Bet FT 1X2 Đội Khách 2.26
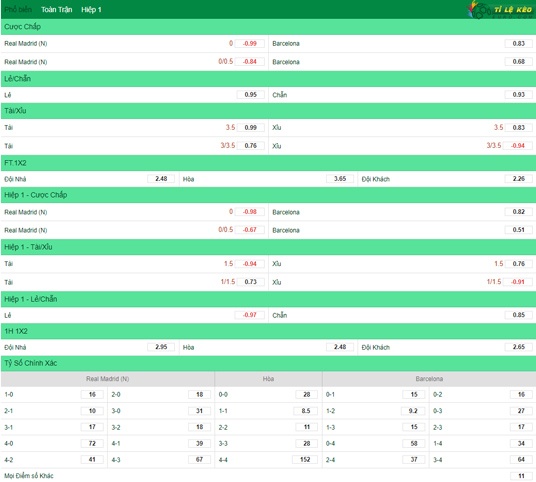The height and width of the screenshot is (482, 536). coord(518,178)
